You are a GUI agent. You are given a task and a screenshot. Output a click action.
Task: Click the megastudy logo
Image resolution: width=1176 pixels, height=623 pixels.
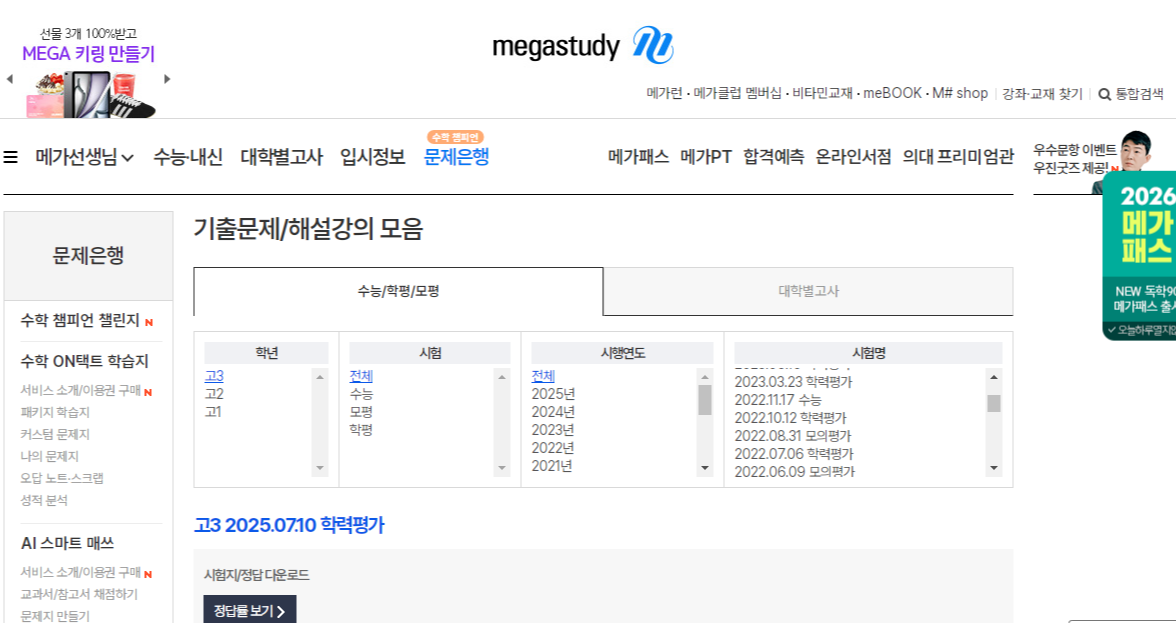point(583,46)
